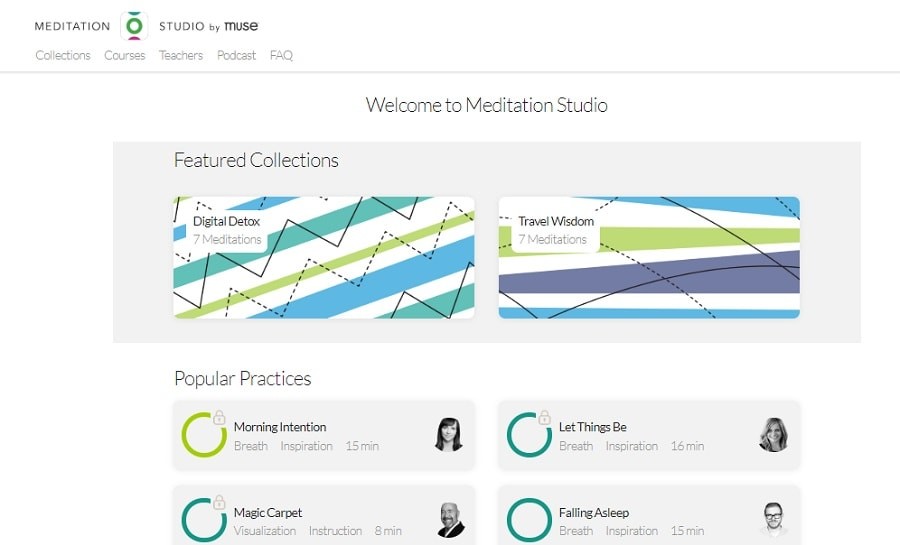Open the FAQ link
Viewport: 900px width, 545px height.
(x=281, y=55)
